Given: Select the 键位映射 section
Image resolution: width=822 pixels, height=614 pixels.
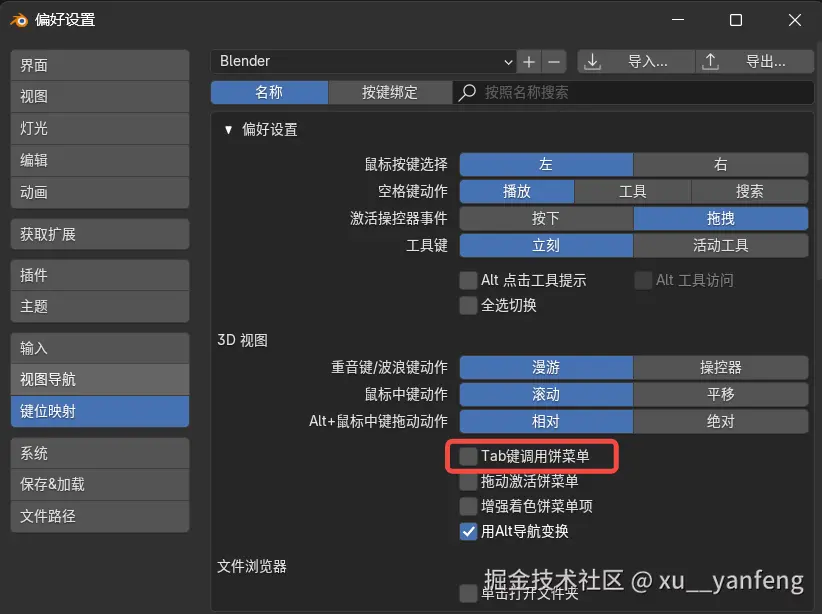Looking at the screenshot, I should click(100, 412).
